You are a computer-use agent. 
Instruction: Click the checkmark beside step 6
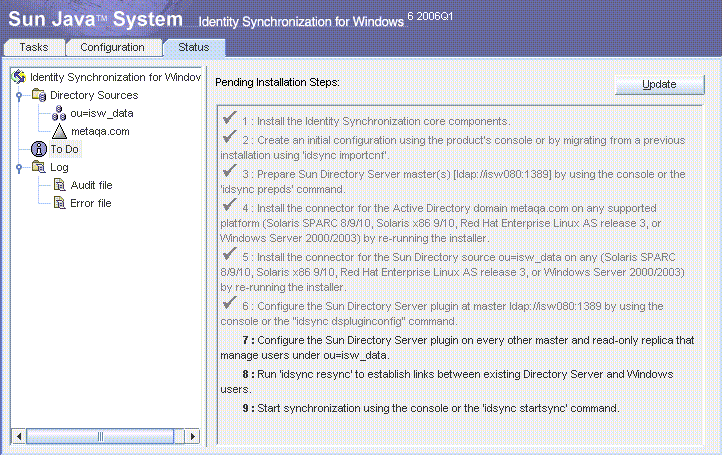click(x=229, y=303)
